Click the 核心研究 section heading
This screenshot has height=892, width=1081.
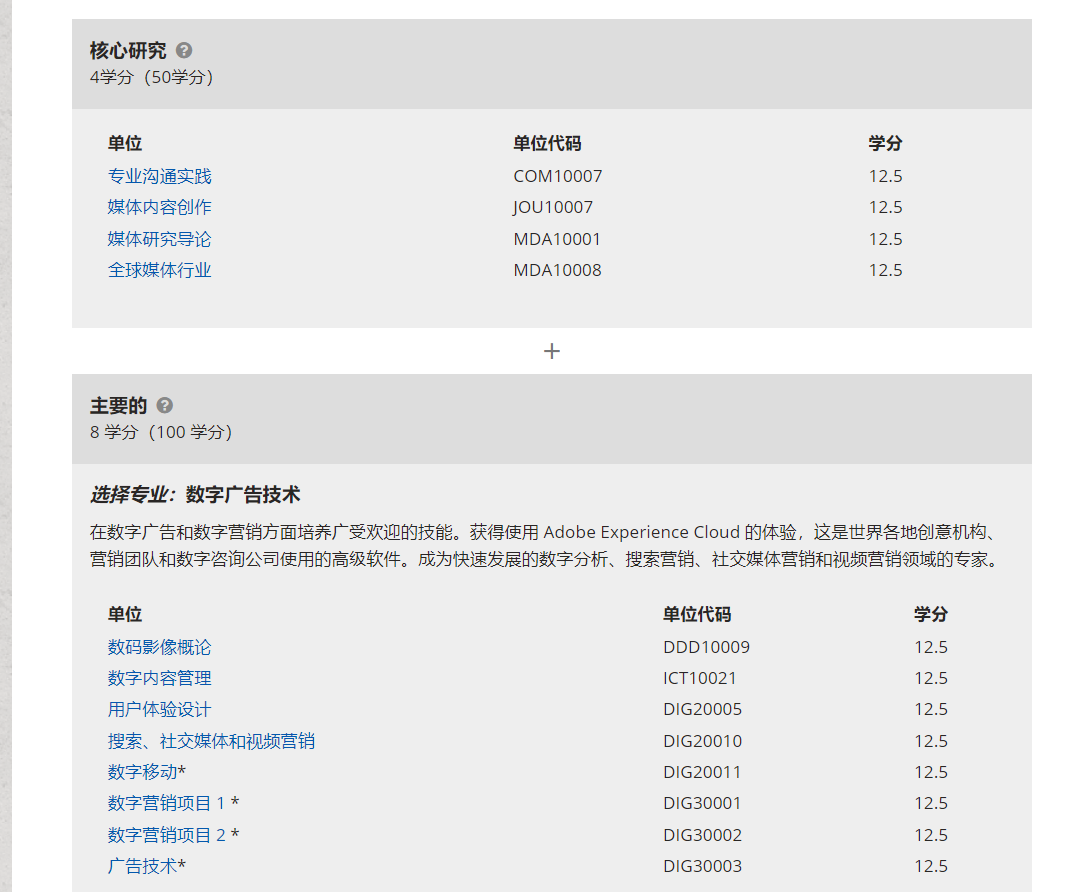tap(128, 50)
